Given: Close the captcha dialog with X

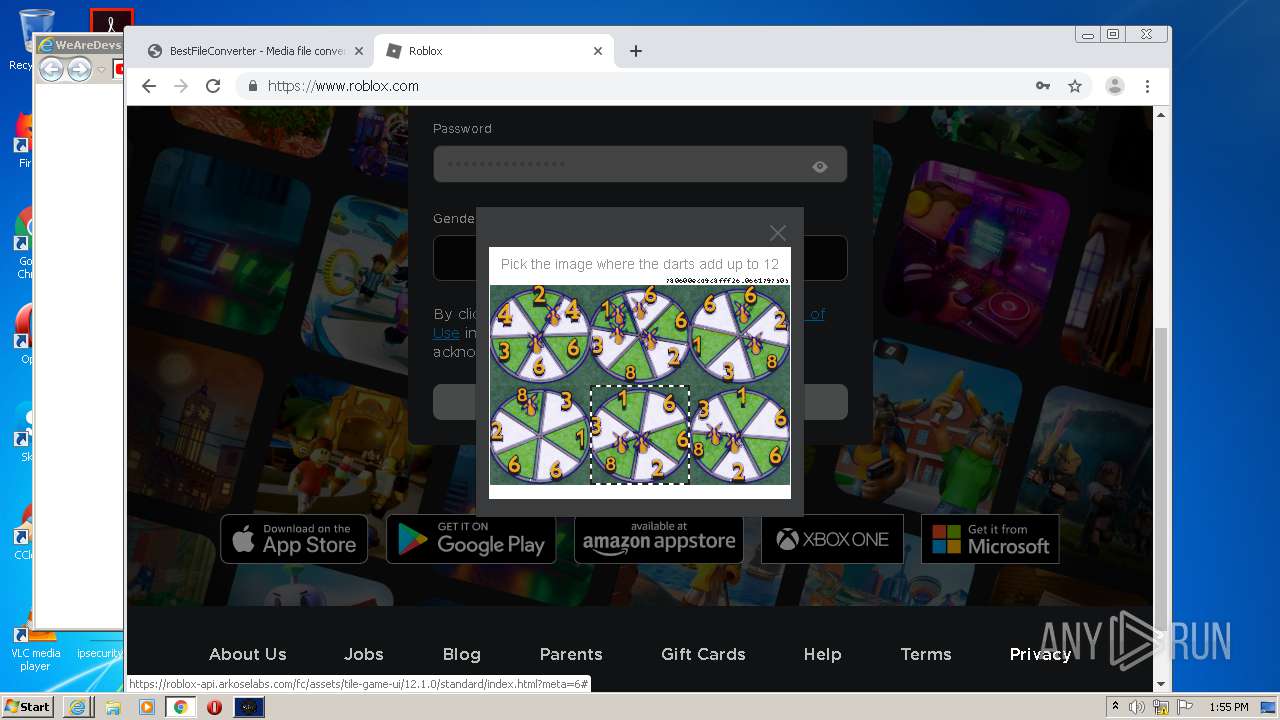Looking at the screenshot, I should tap(778, 233).
